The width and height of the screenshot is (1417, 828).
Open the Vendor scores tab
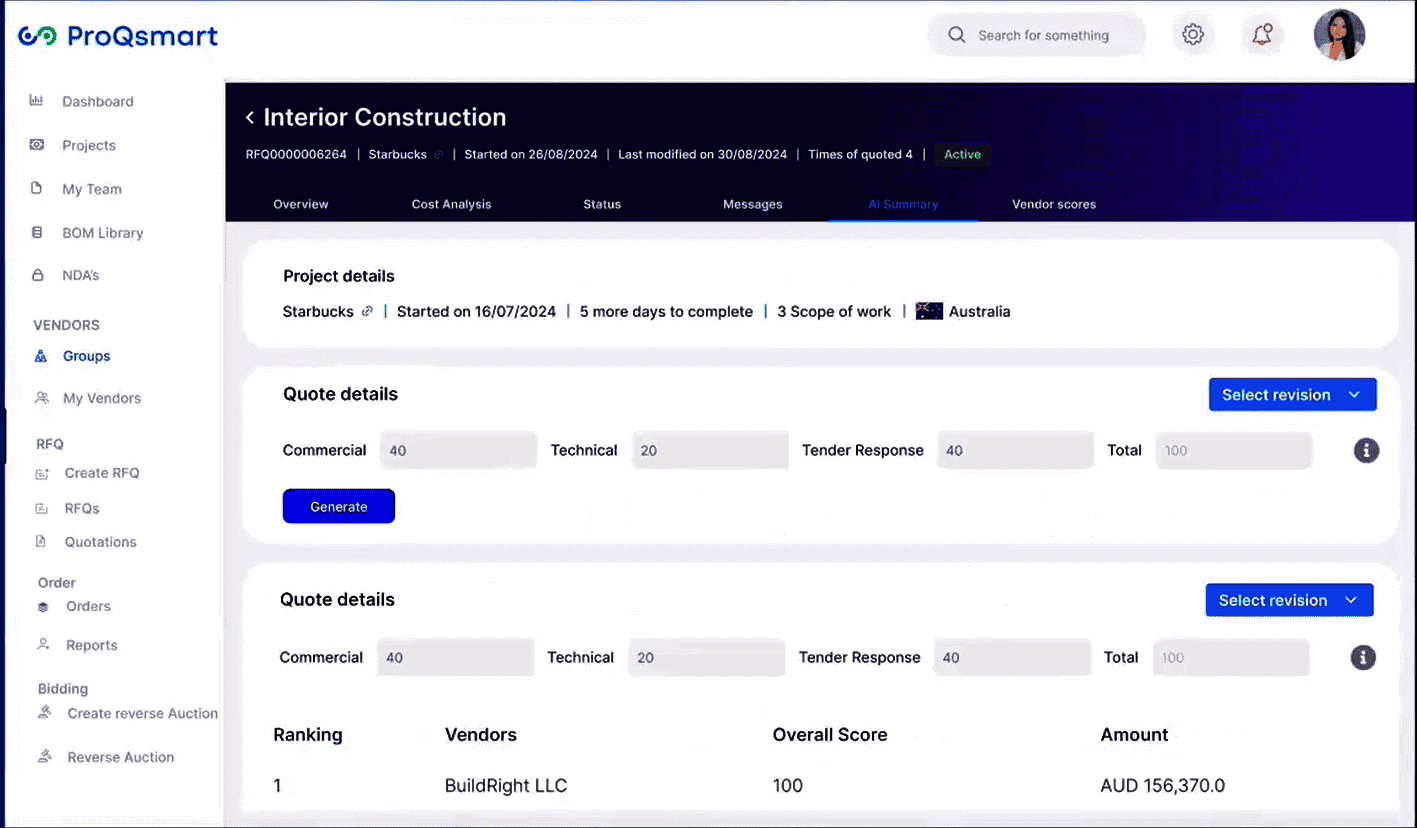[x=1053, y=204]
